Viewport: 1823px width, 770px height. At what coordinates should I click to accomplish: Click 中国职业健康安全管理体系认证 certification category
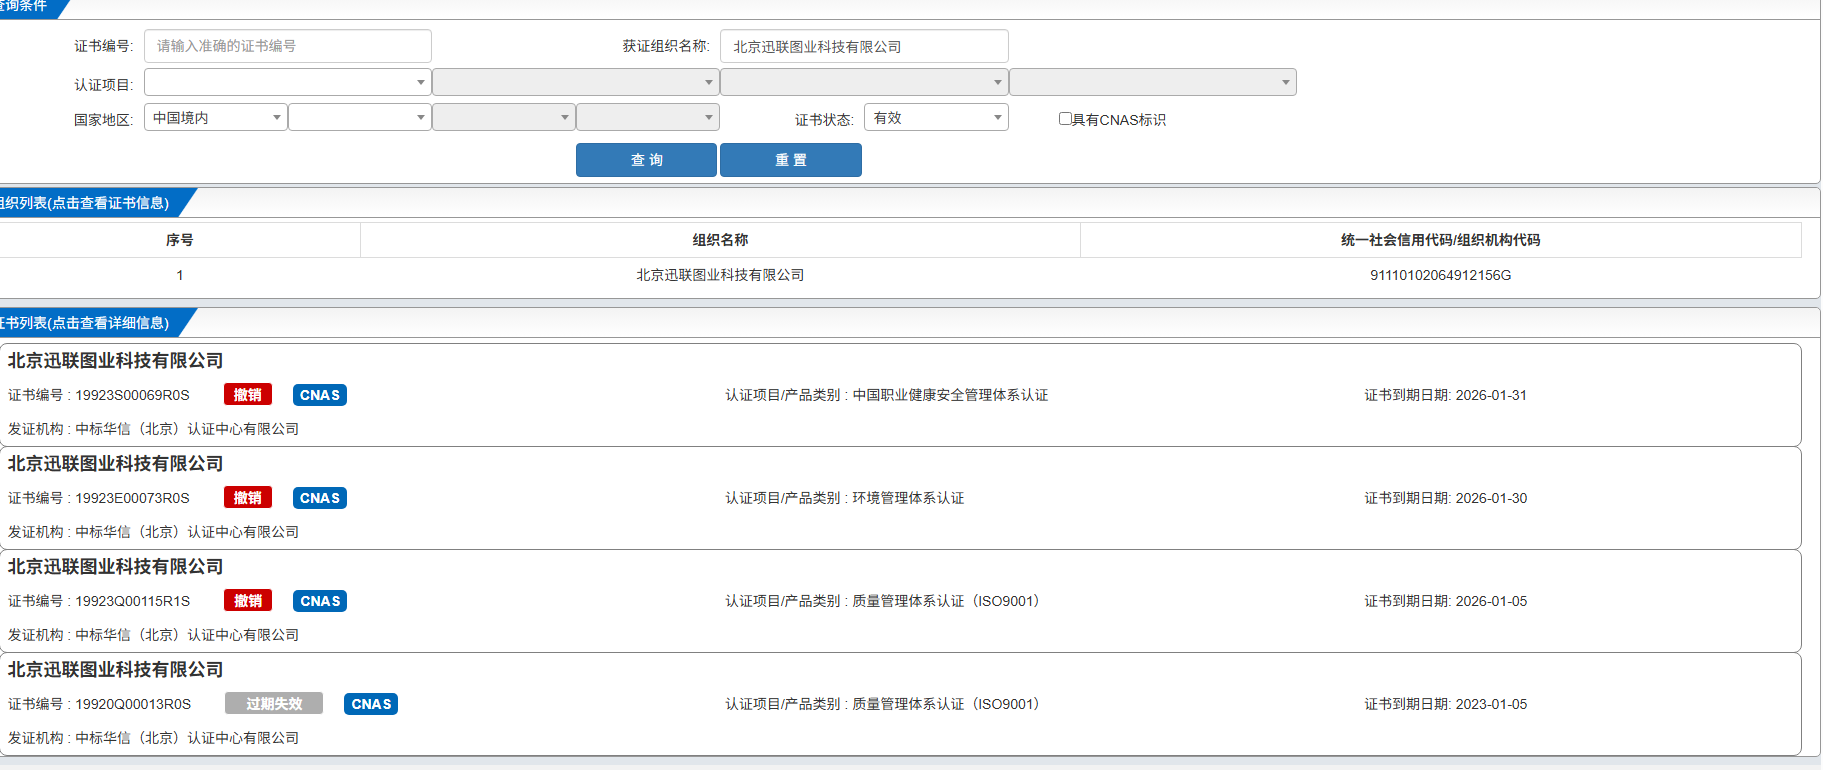click(x=950, y=395)
